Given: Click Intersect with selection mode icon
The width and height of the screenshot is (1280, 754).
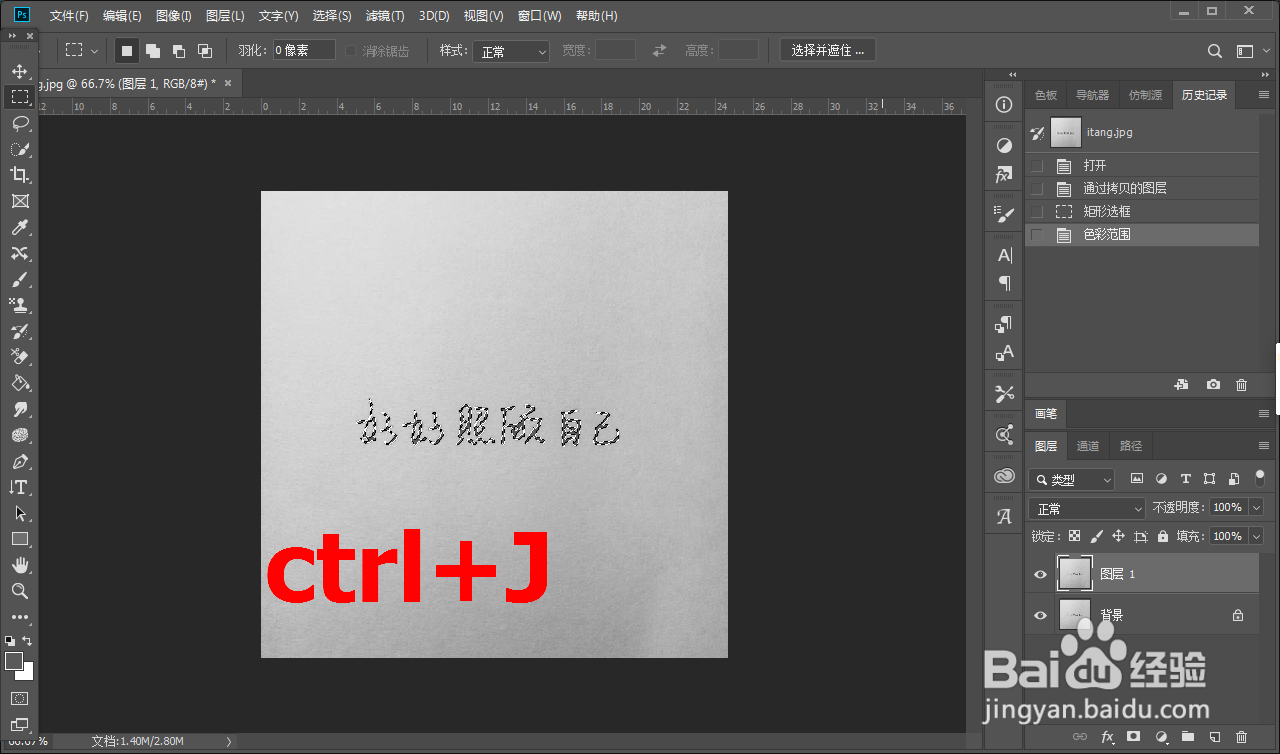Looking at the screenshot, I should point(205,50).
